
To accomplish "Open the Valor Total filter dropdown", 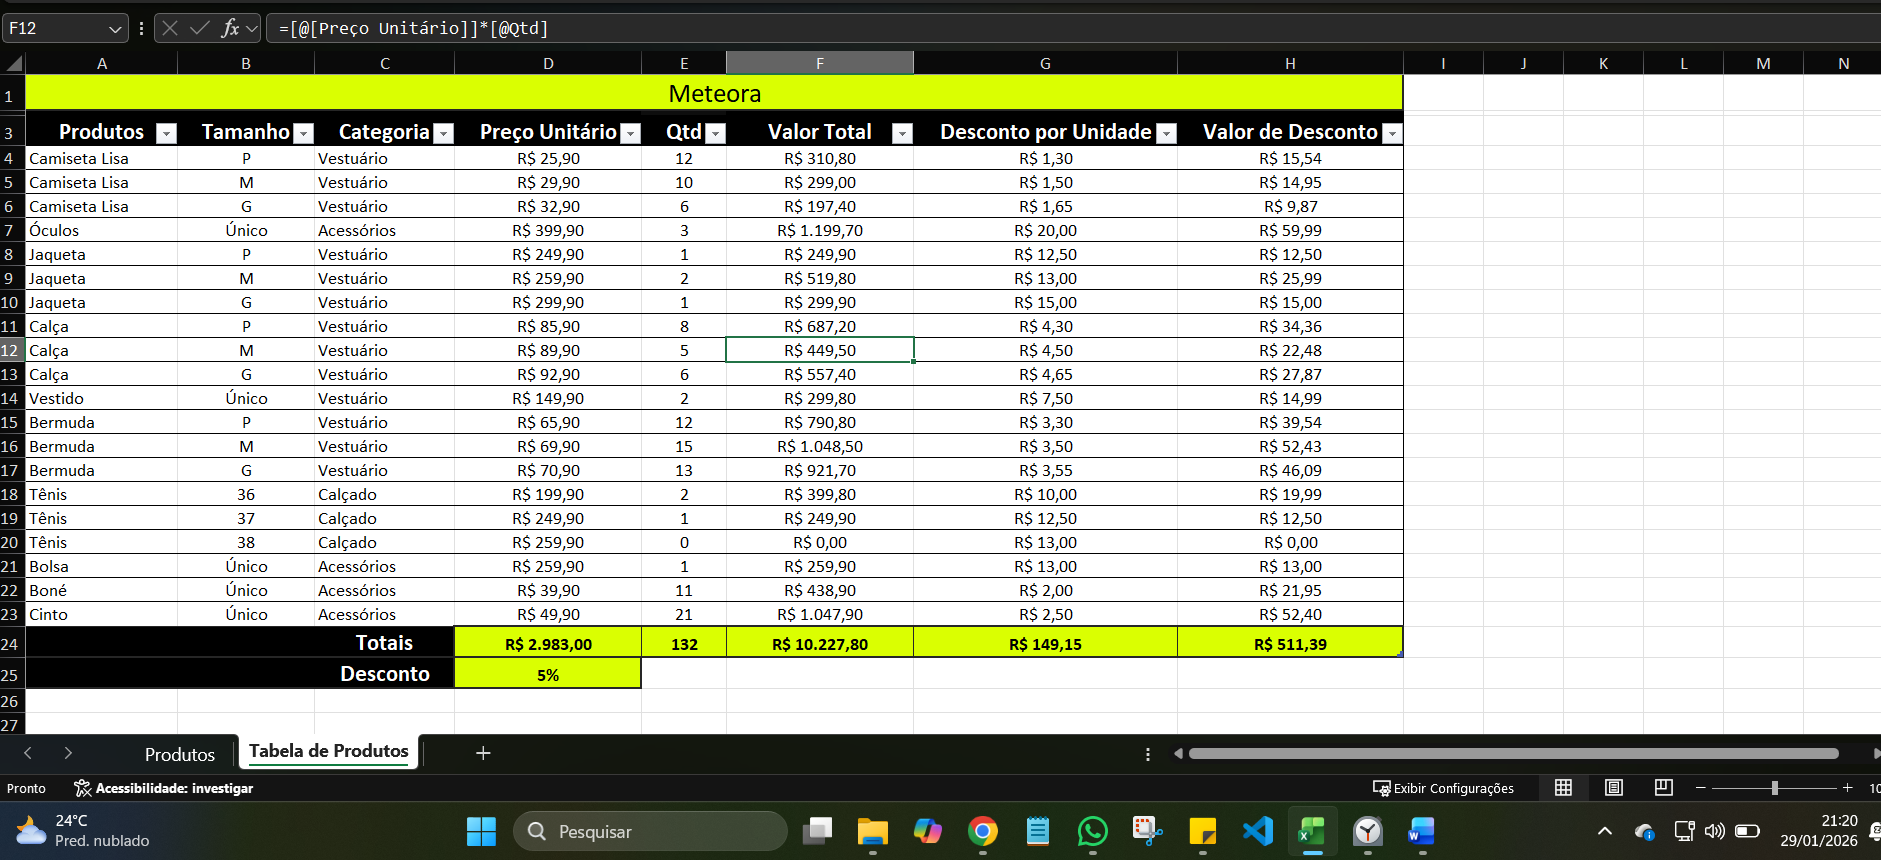I will click(x=902, y=133).
